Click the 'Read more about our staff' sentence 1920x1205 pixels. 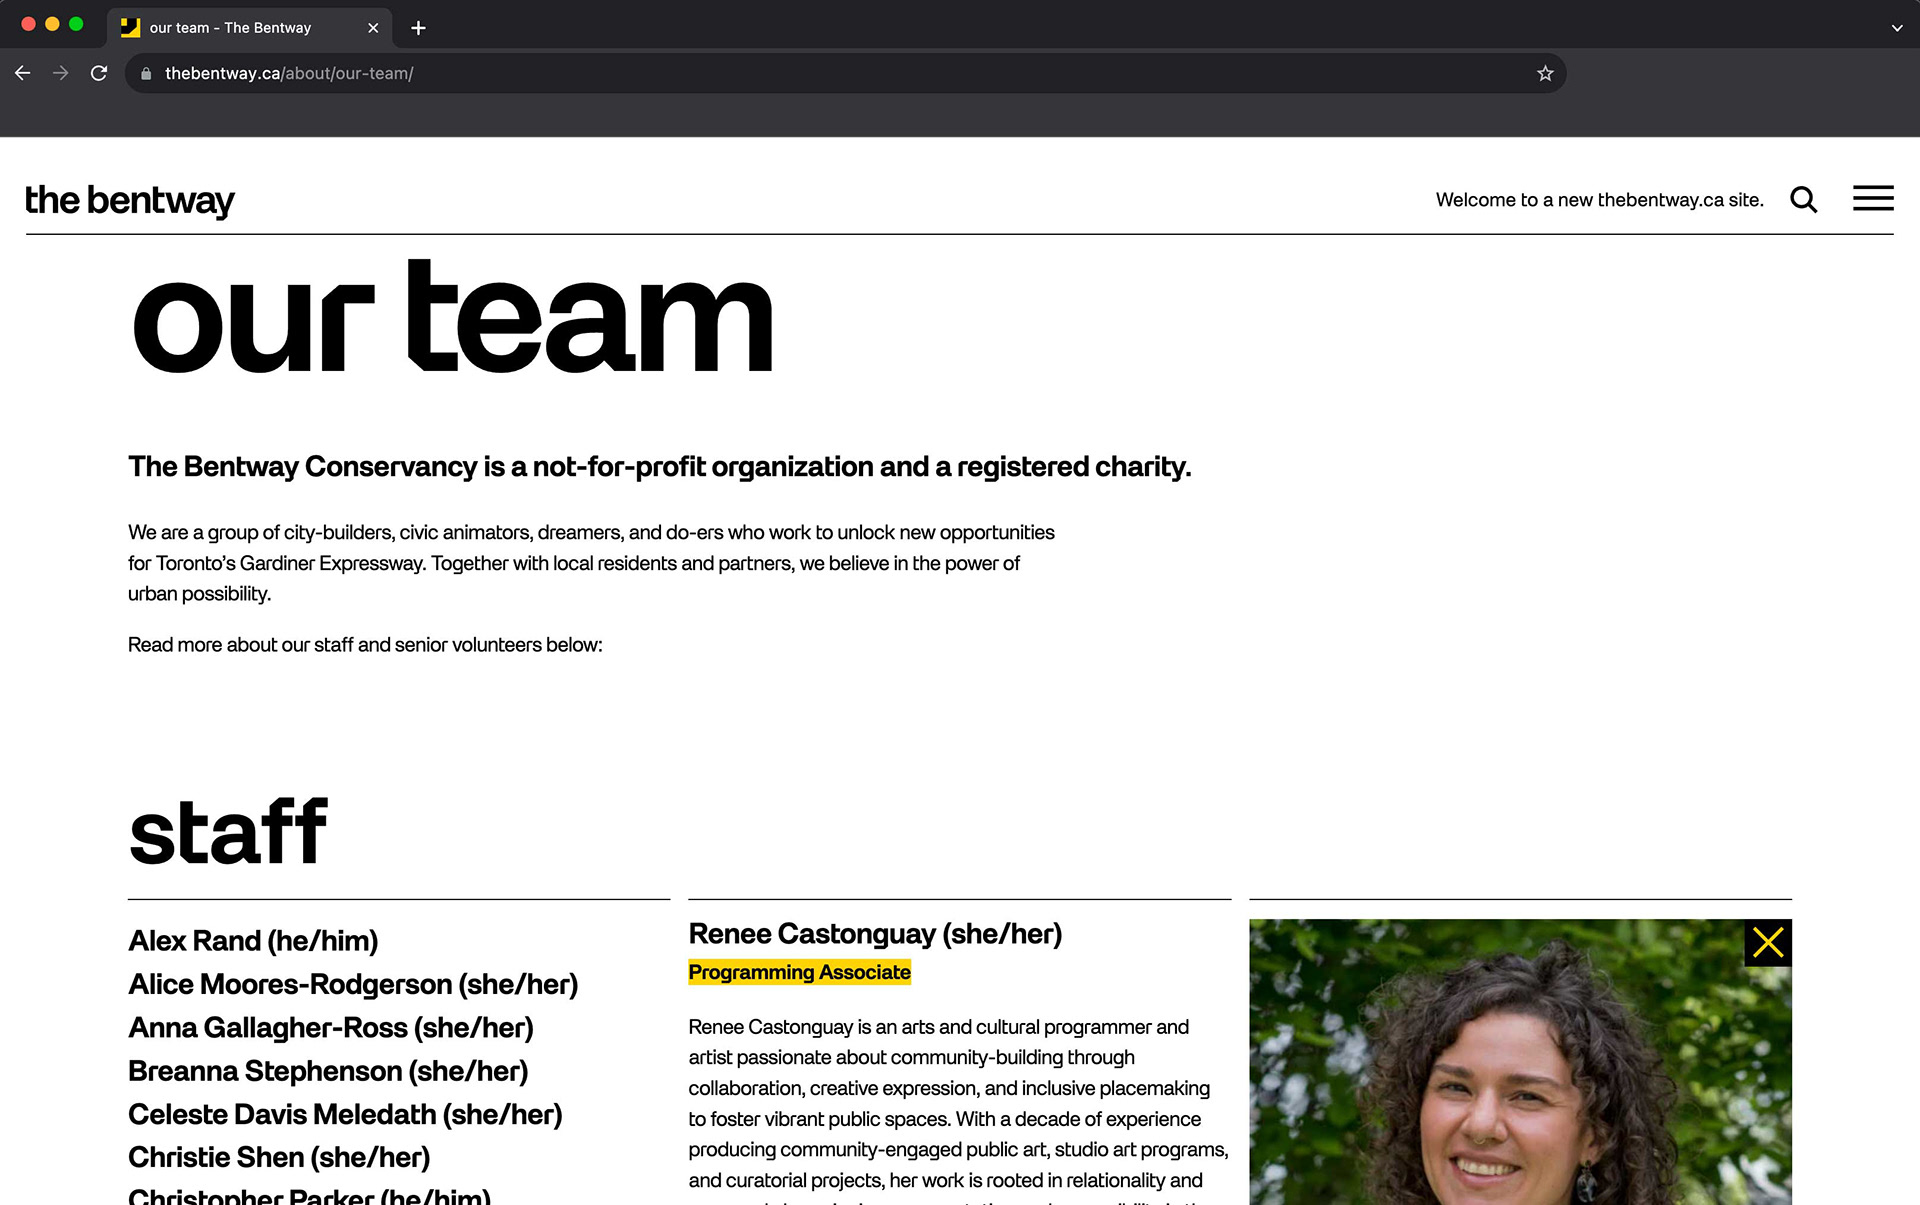365,645
